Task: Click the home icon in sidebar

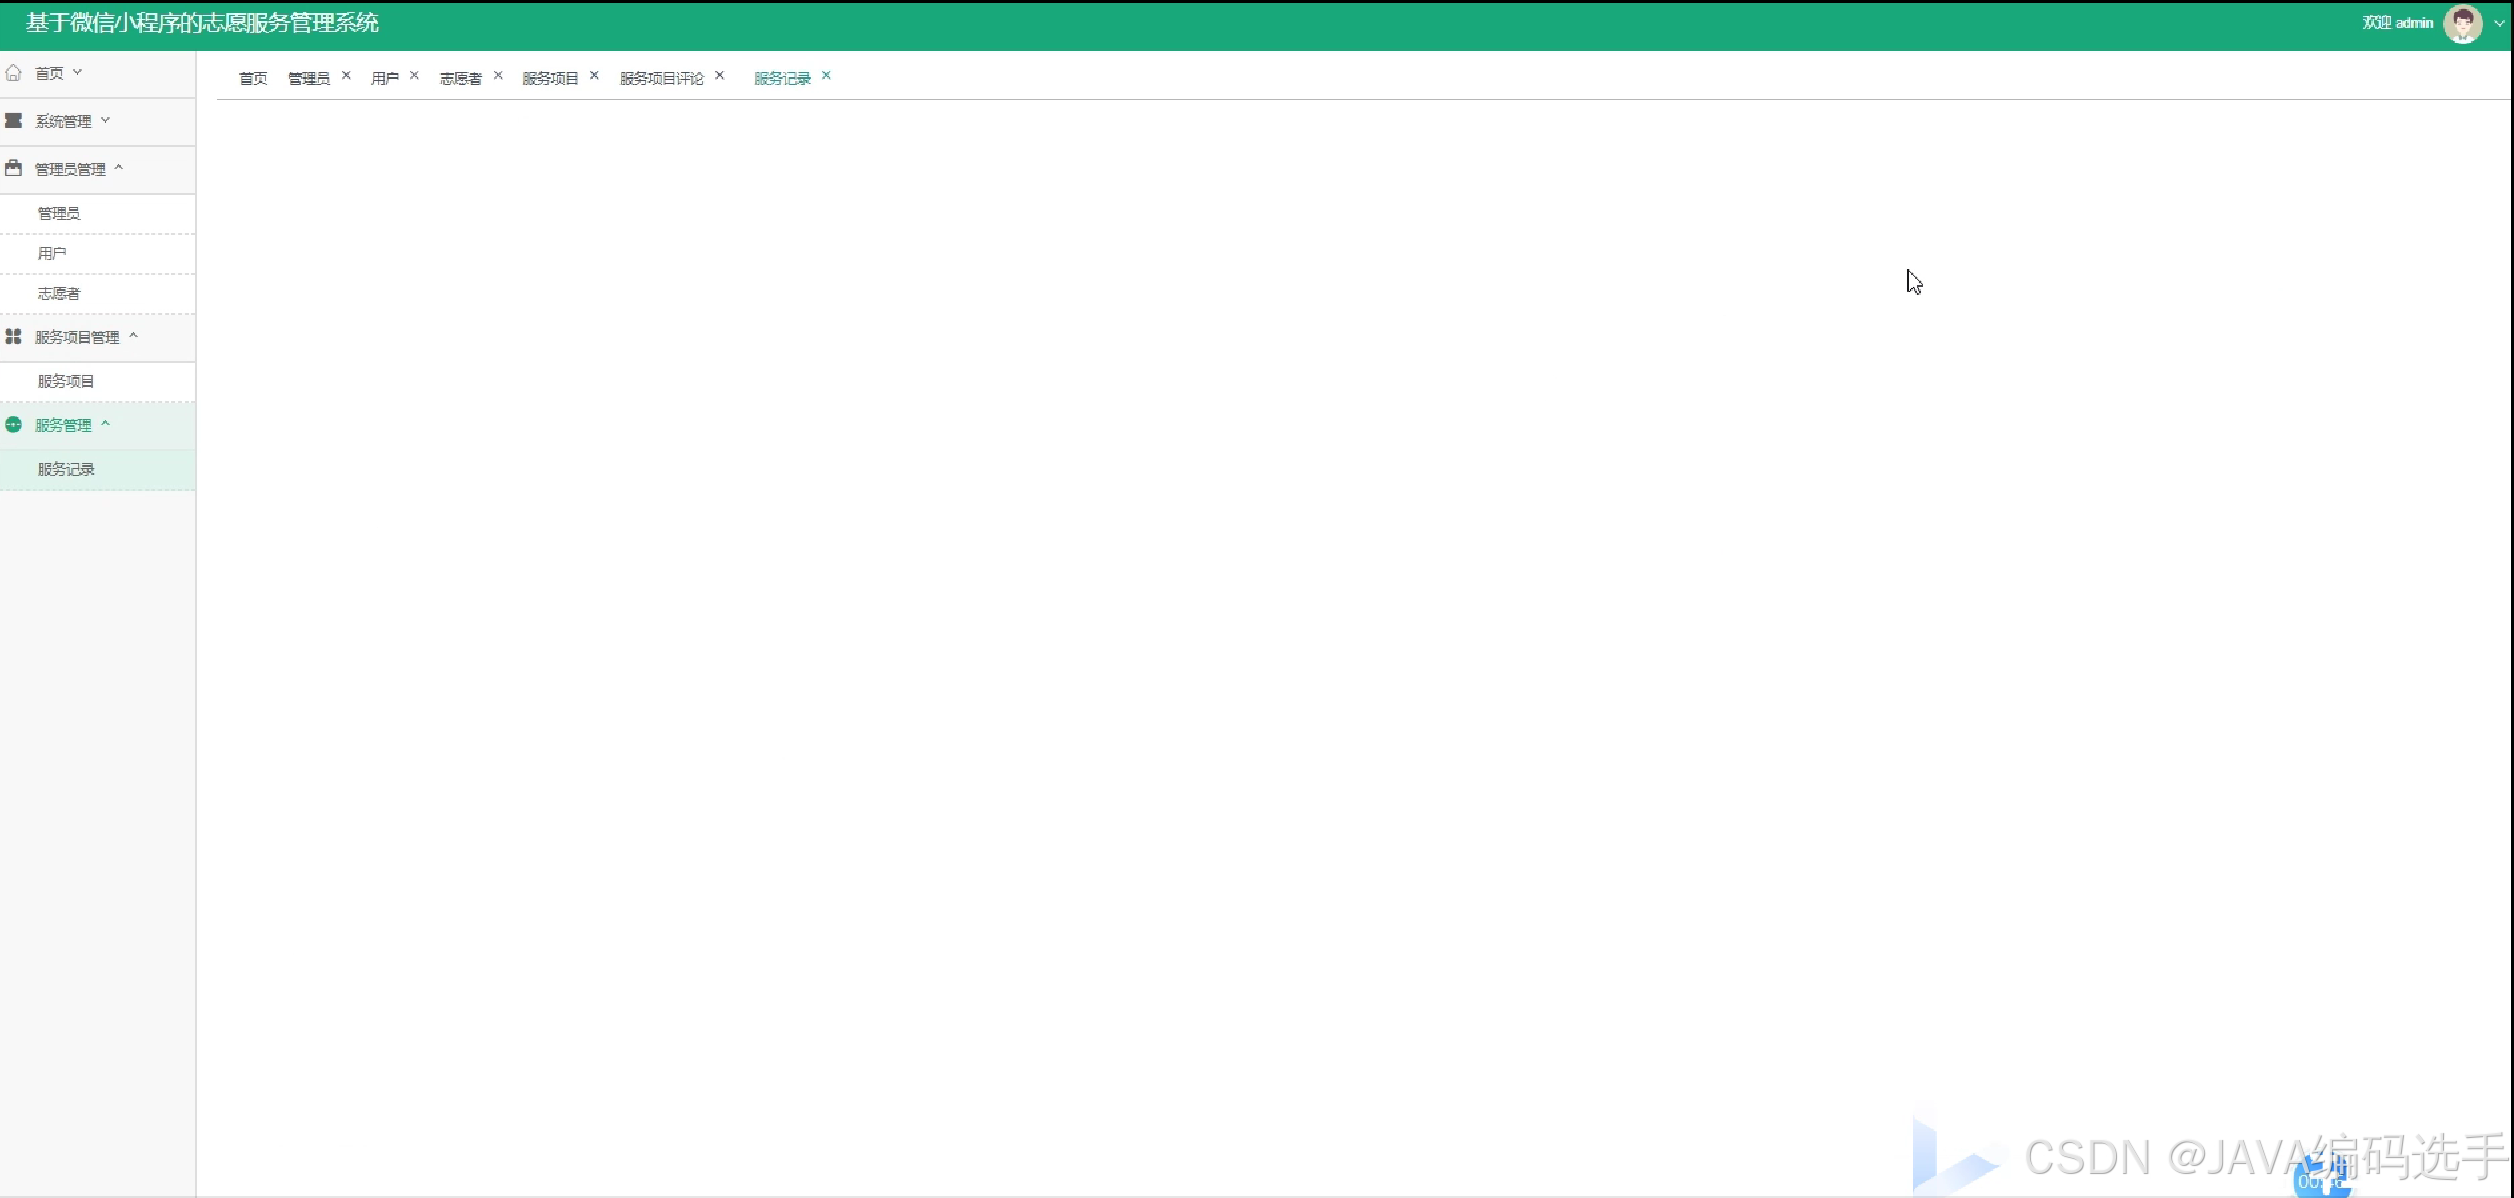Action: 13,73
